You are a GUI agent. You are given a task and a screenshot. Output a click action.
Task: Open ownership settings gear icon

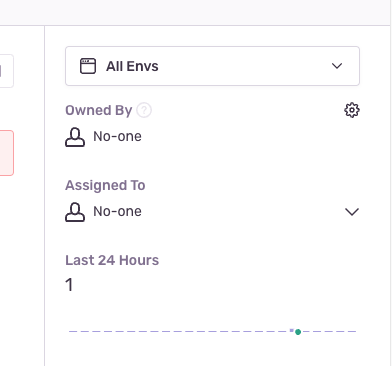coord(352,110)
